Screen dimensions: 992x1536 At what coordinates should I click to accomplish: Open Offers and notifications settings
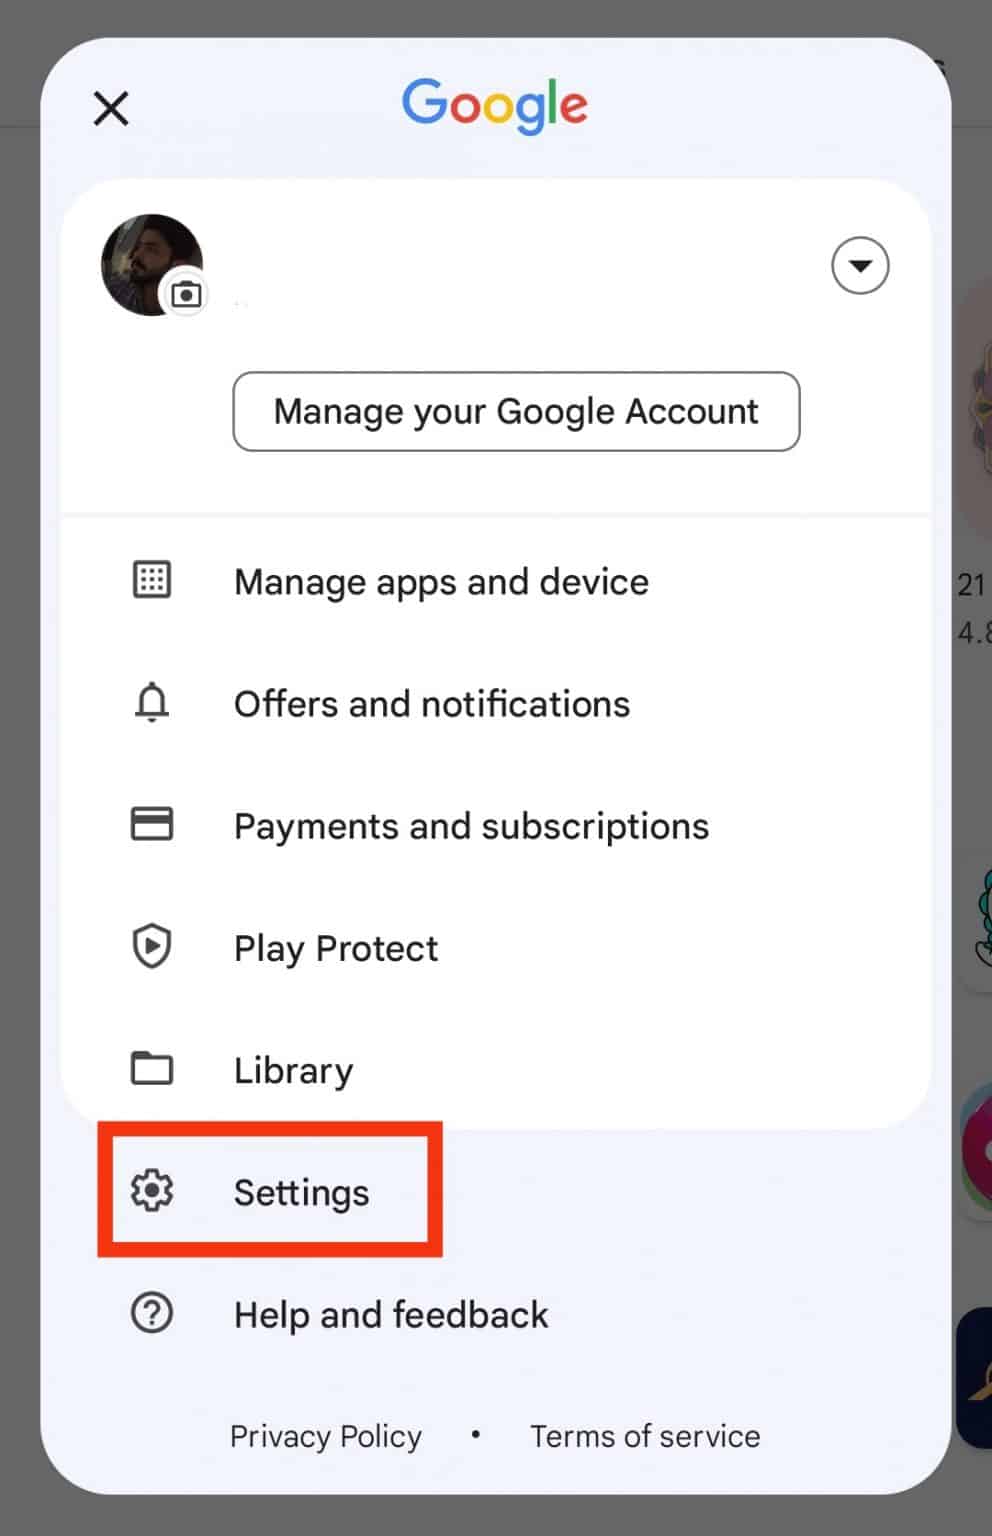point(431,703)
